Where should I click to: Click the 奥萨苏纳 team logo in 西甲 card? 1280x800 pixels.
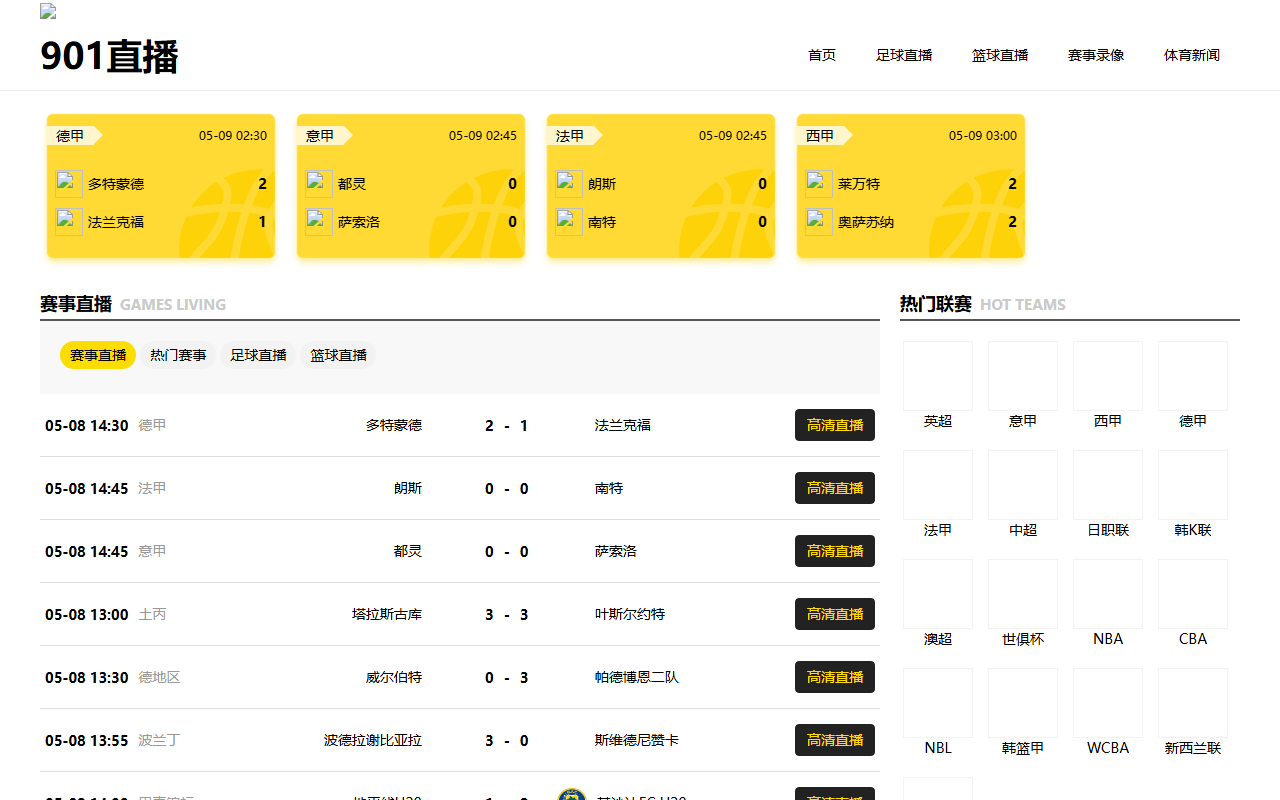819,222
